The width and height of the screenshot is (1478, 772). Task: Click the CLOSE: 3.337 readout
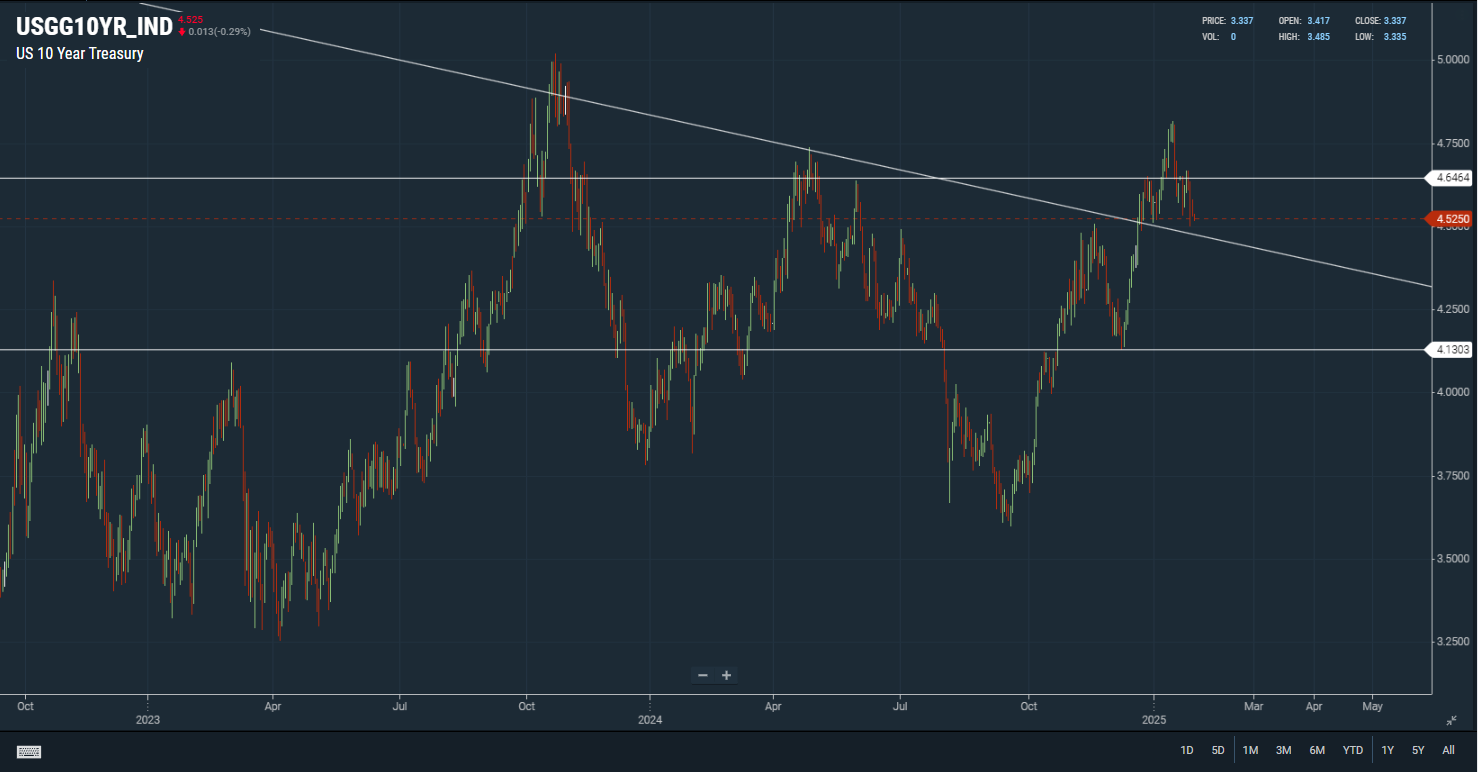point(1380,21)
